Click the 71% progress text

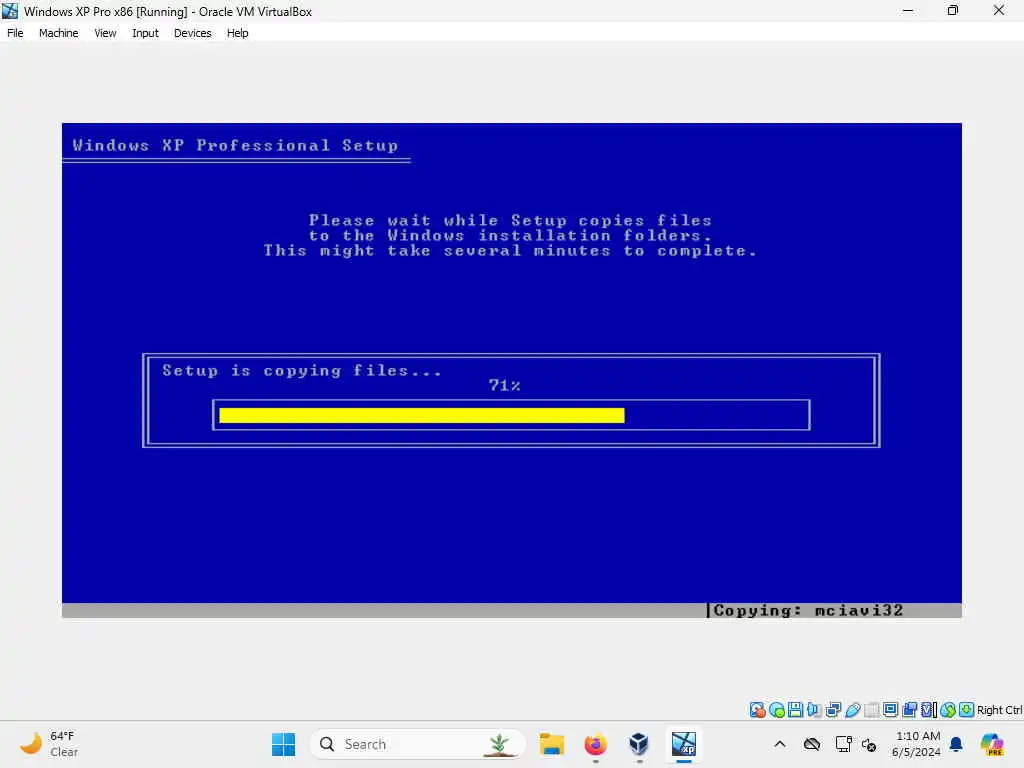(504, 385)
